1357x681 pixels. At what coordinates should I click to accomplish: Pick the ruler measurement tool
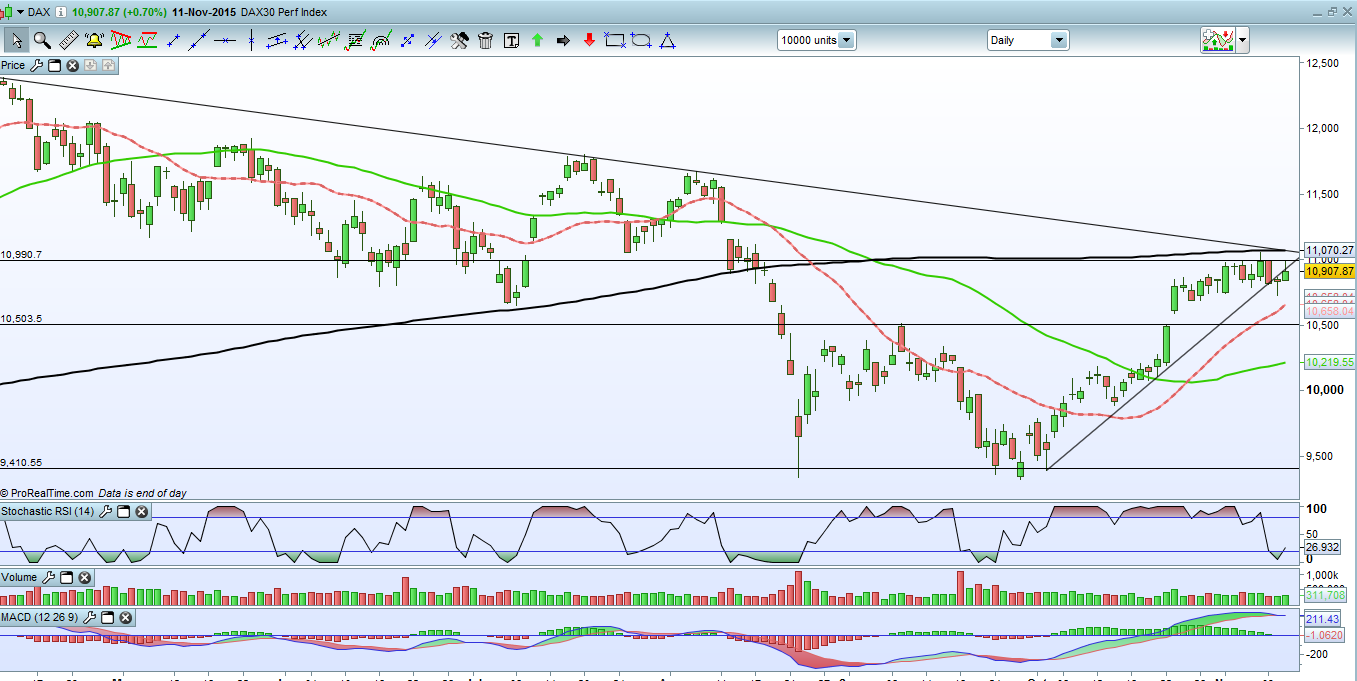(69, 40)
